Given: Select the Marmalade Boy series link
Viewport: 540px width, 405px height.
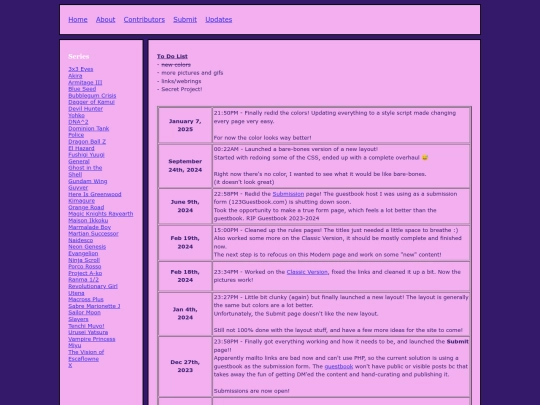Looking at the screenshot, I should pyautogui.click(x=90, y=227).
